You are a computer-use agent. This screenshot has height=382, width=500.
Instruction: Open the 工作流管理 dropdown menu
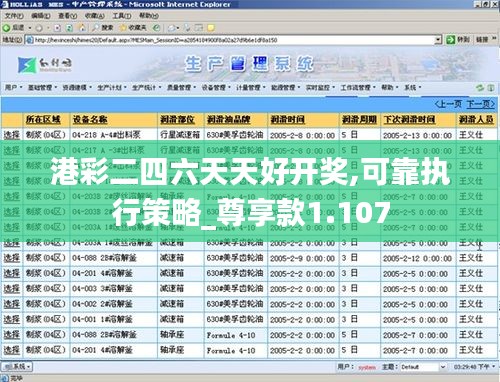click(x=358, y=88)
